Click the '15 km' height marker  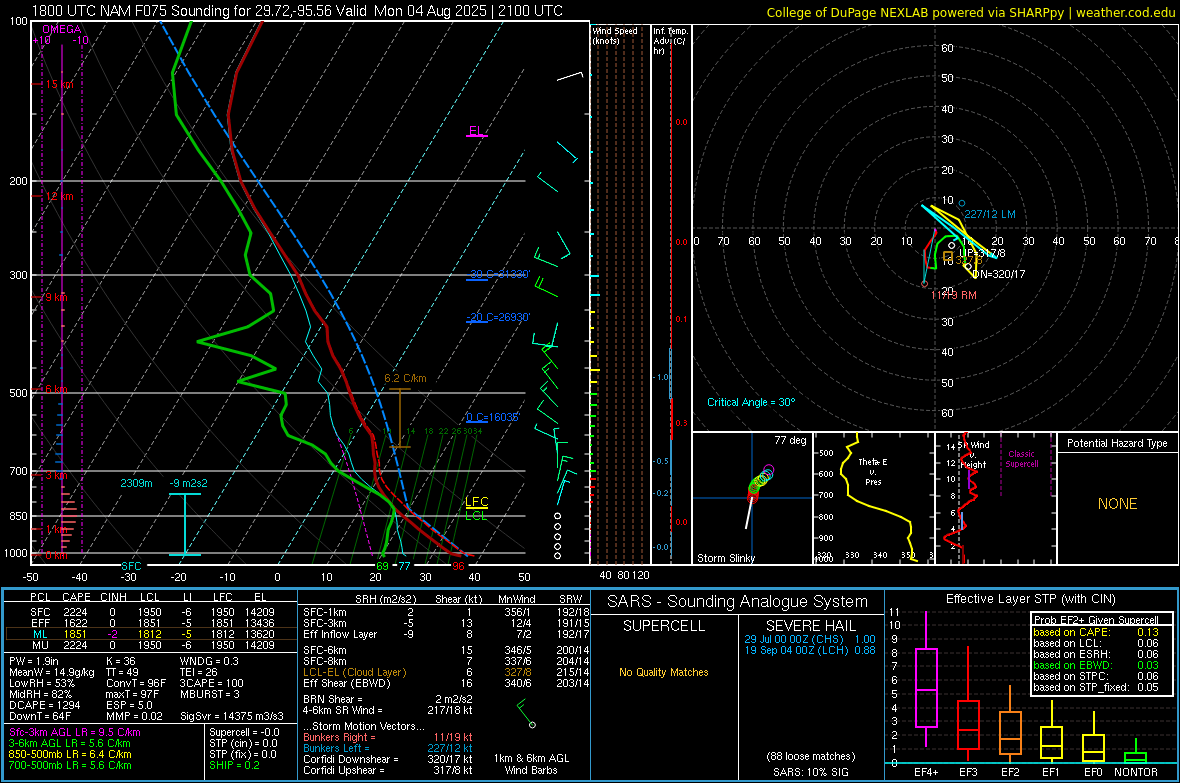[59, 84]
